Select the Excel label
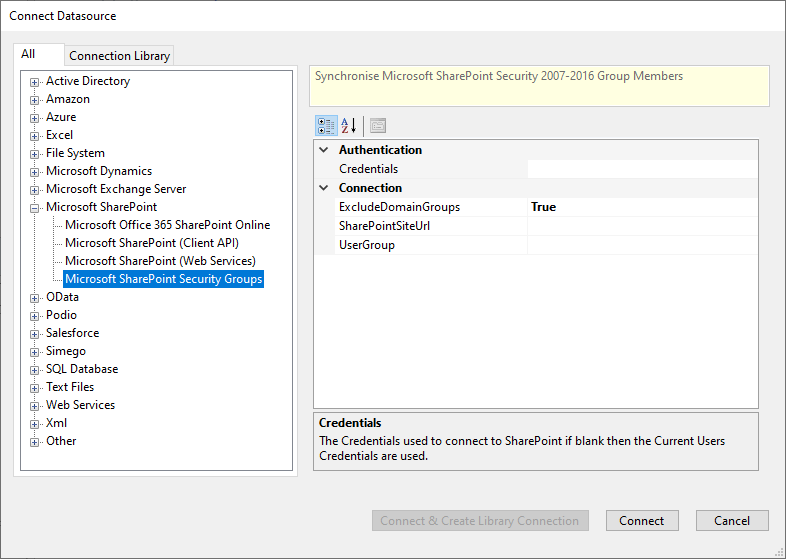Viewport: 786px width, 559px height. click(x=59, y=135)
